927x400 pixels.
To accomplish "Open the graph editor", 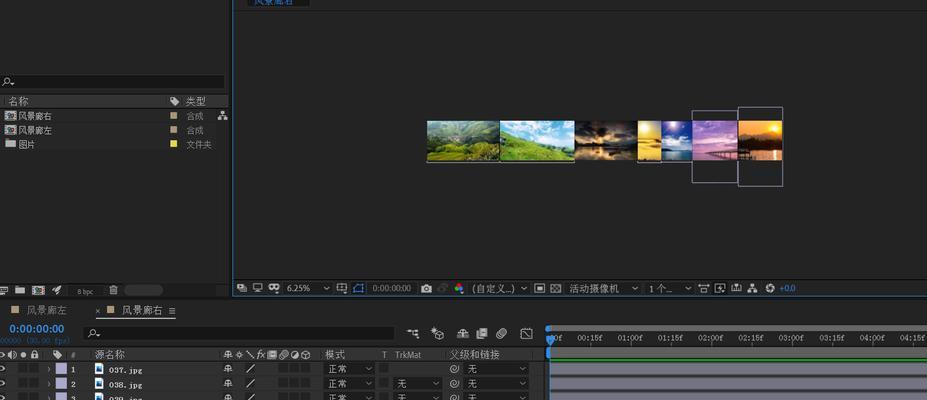I will (x=526, y=334).
